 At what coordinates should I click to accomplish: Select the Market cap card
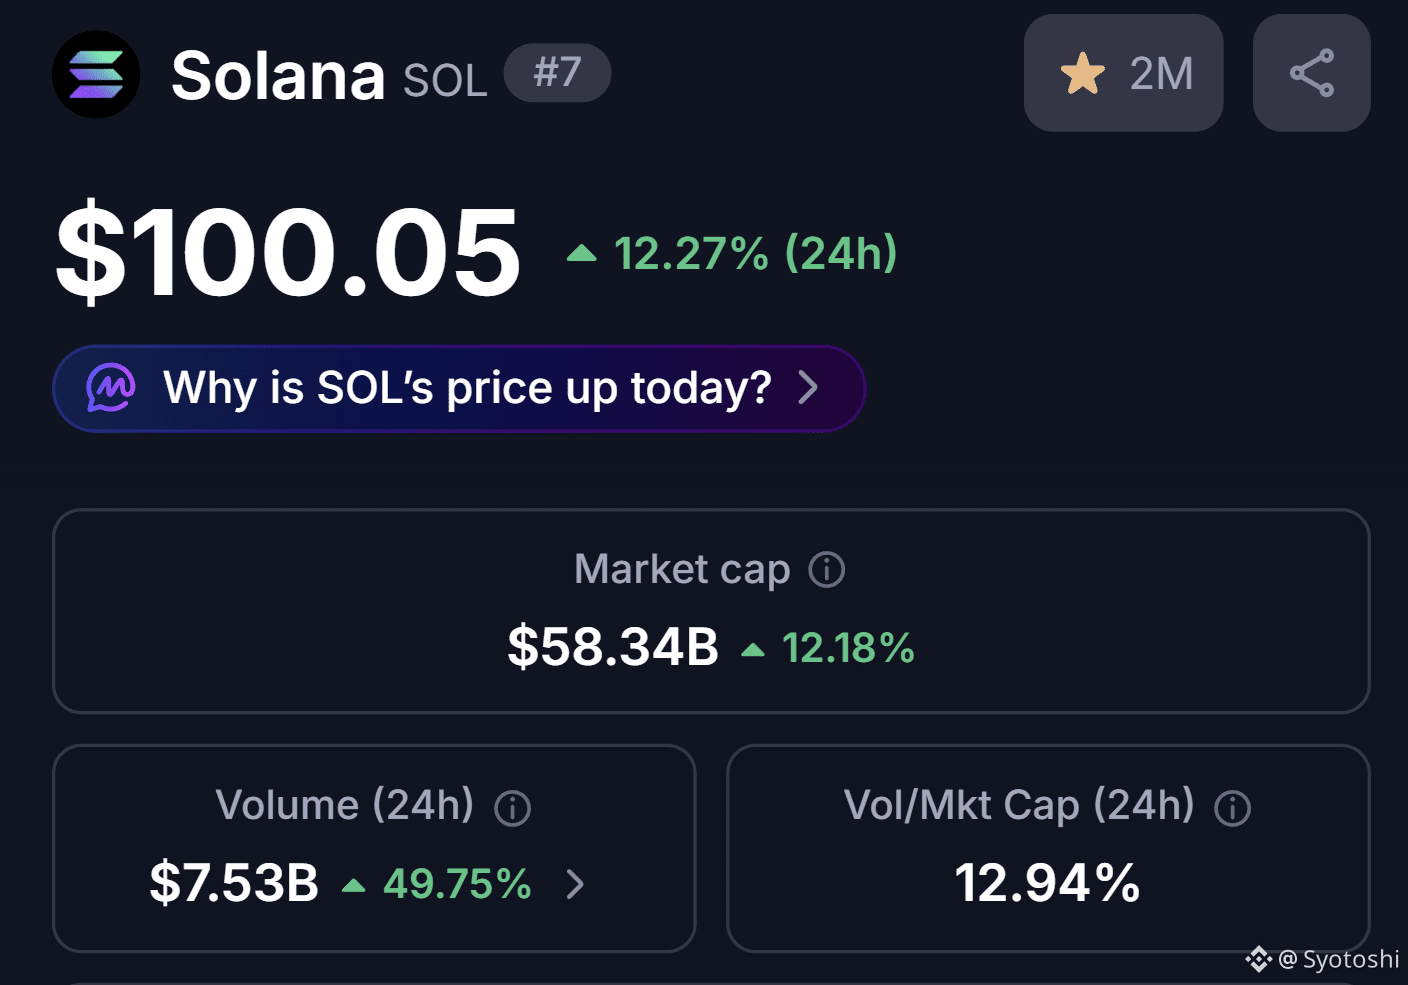(711, 611)
